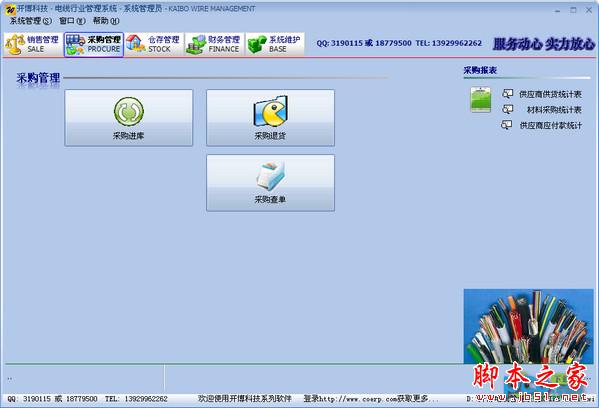Open the 窗口(W) menu

pos(72,21)
